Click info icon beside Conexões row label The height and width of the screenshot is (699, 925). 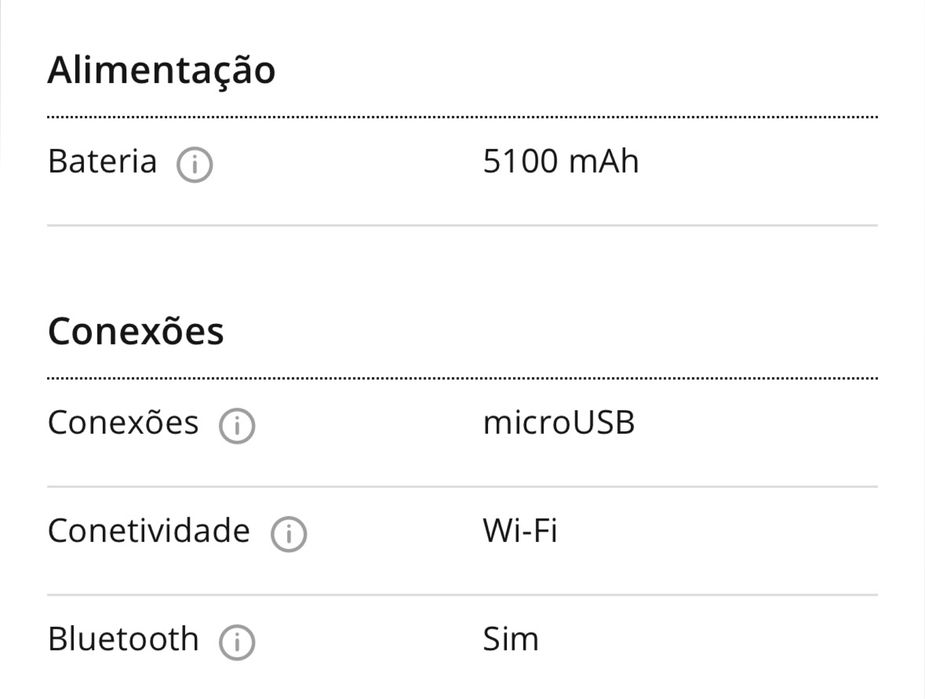237,427
